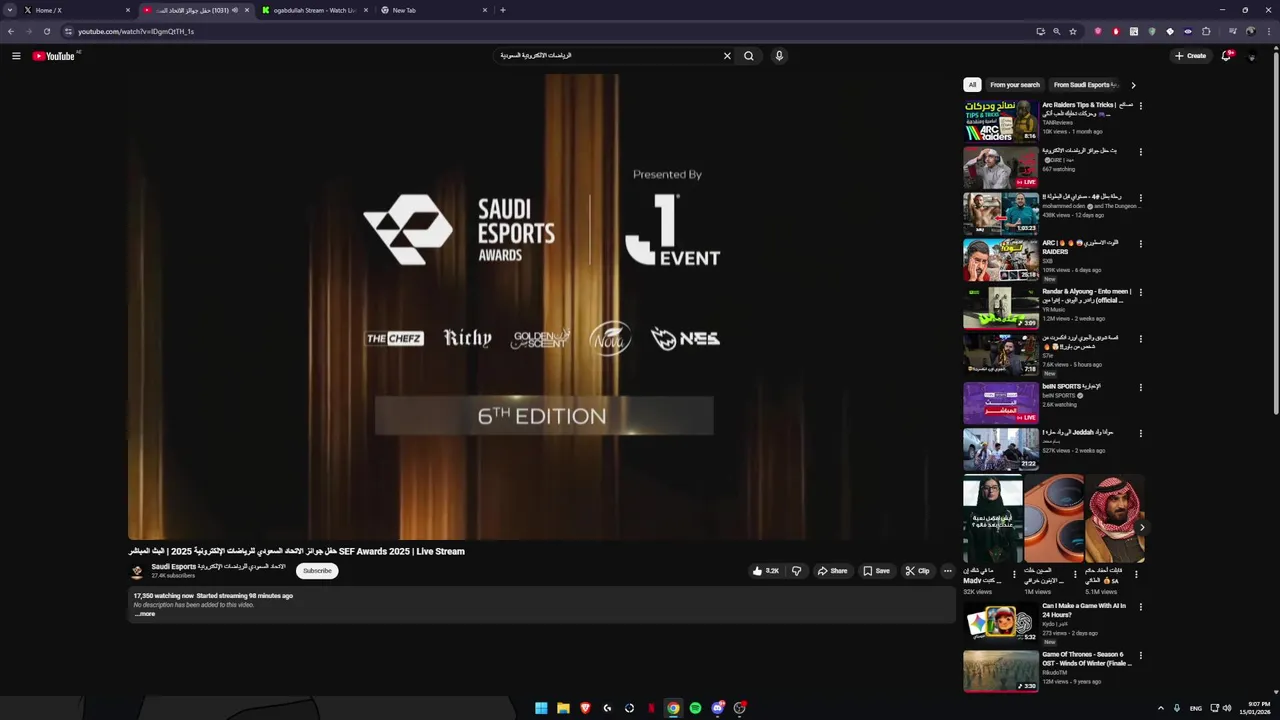Click the magnifier search button
Screen dimensions: 1280x720
[748, 56]
